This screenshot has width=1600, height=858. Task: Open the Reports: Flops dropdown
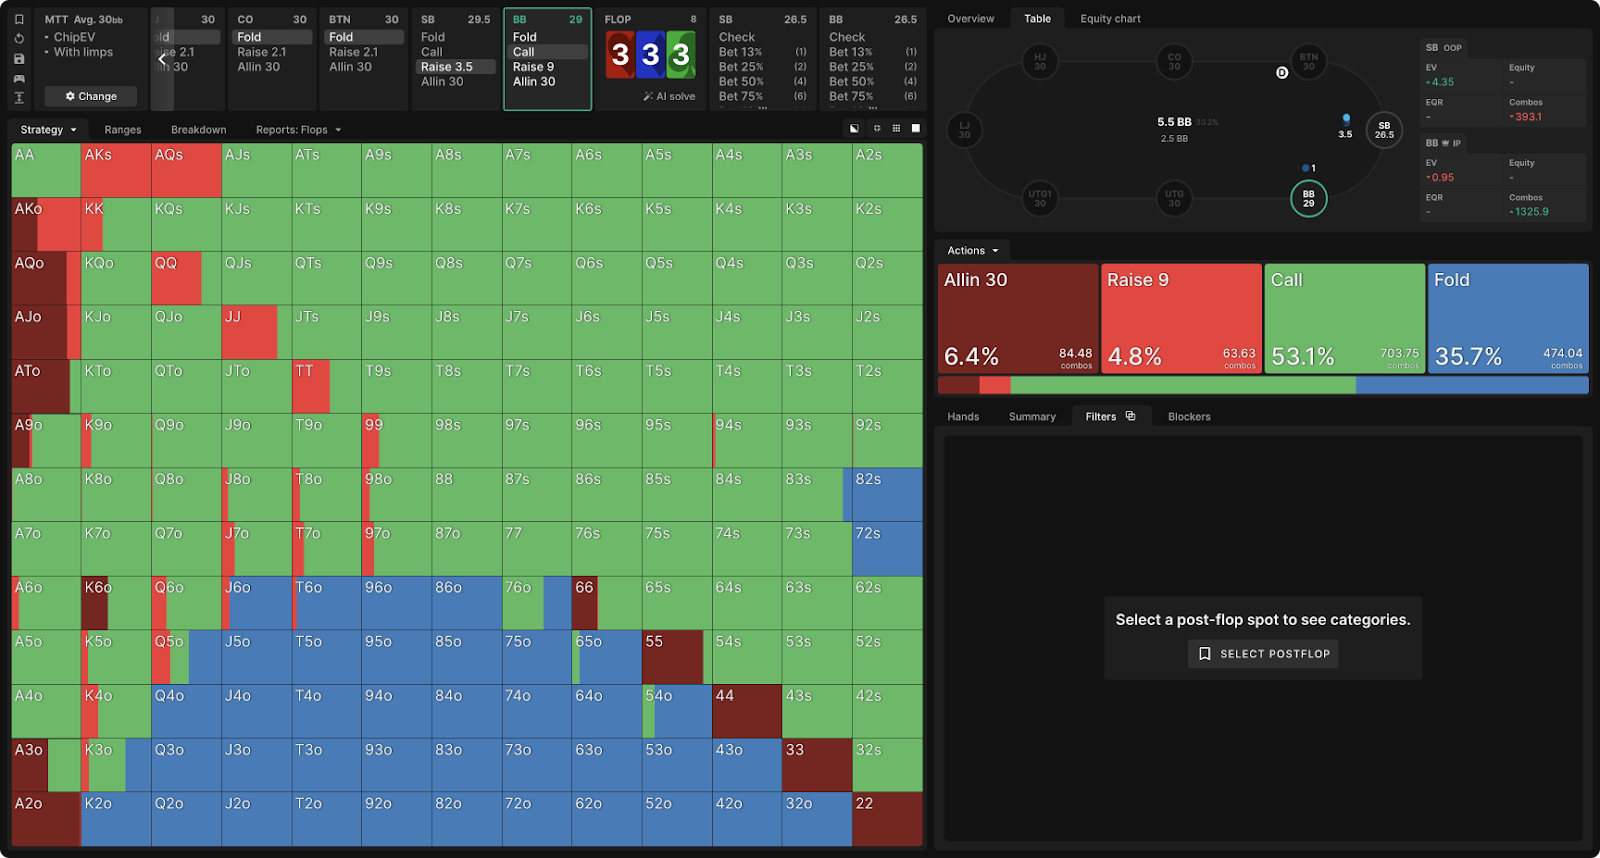point(298,130)
